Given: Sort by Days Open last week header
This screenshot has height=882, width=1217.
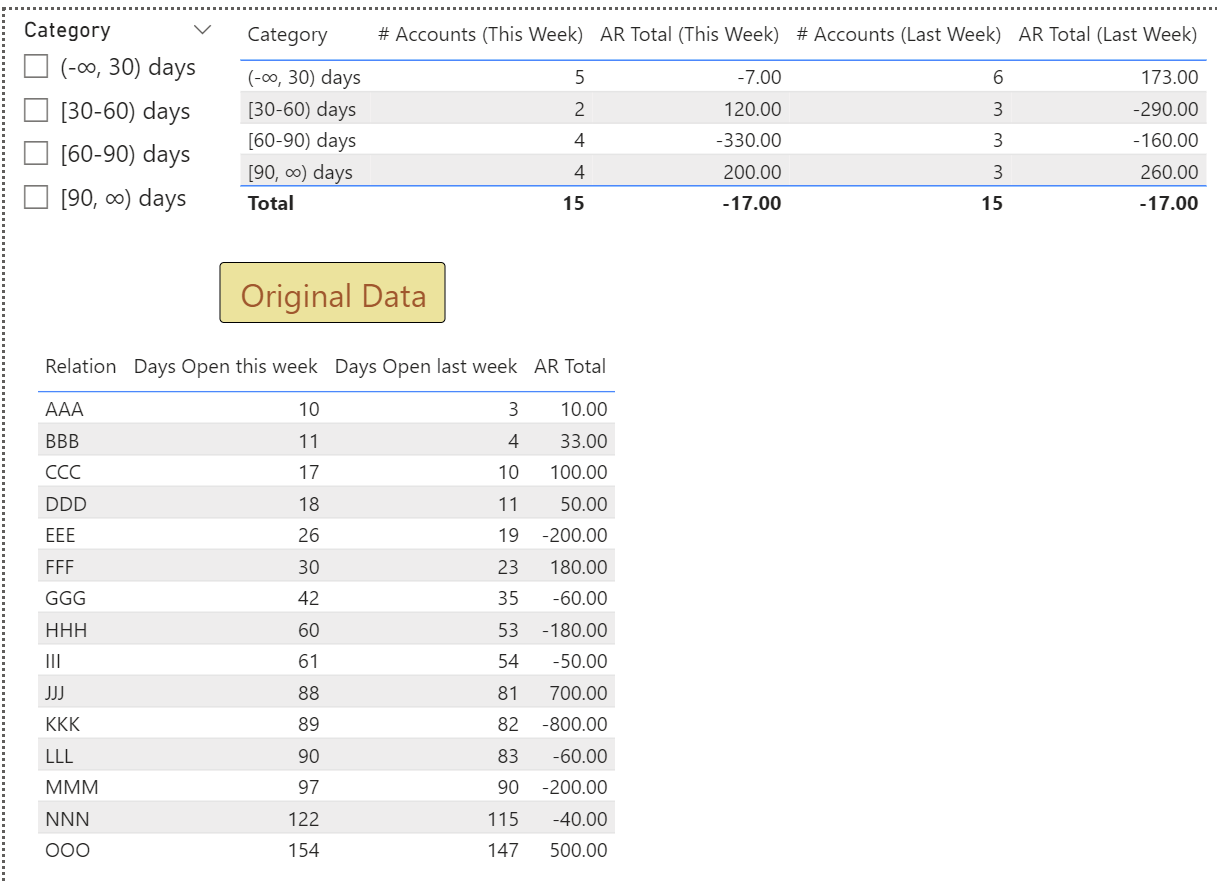Looking at the screenshot, I should (x=426, y=366).
